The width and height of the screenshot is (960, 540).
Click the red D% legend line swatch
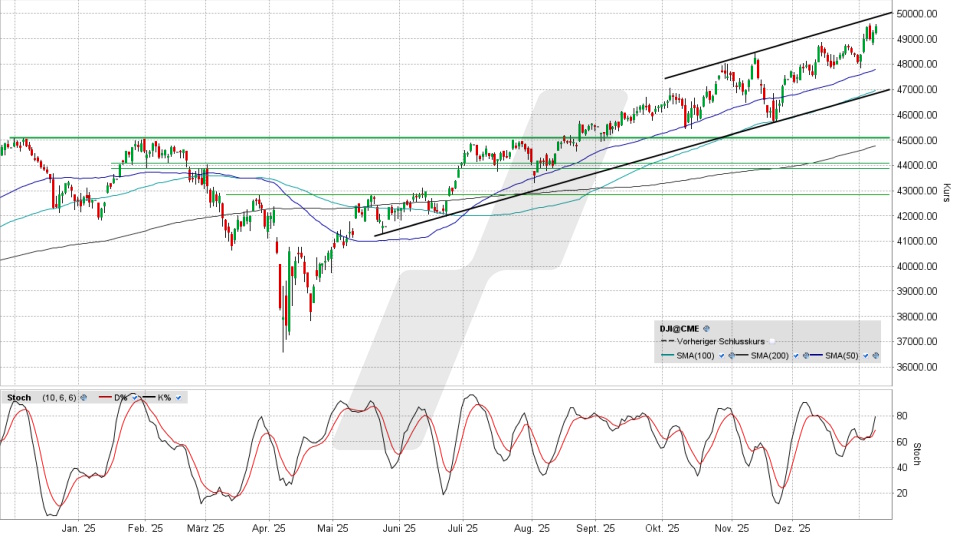[x=105, y=397]
